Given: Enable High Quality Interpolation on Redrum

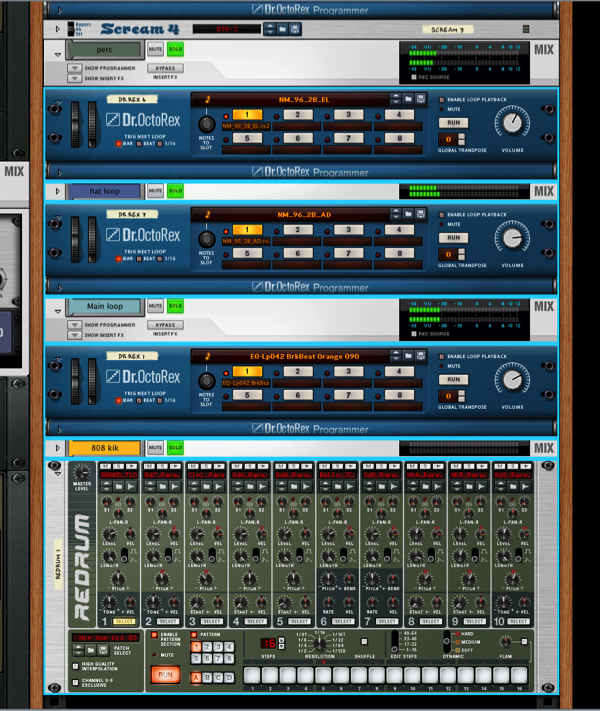Looking at the screenshot, I should pyautogui.click(x=76, y=666).
